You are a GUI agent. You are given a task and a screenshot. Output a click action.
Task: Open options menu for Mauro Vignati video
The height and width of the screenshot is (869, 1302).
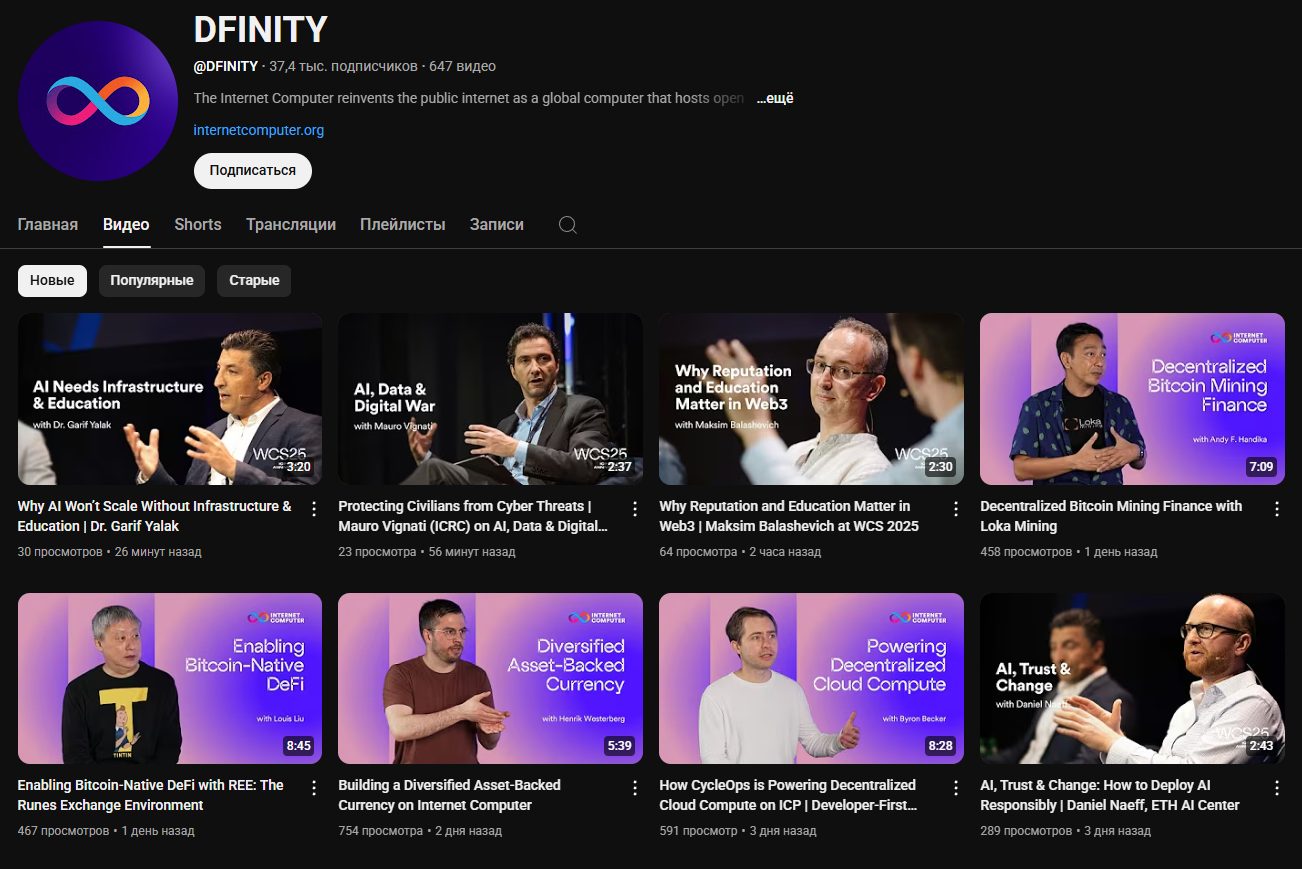click(635, 509)
